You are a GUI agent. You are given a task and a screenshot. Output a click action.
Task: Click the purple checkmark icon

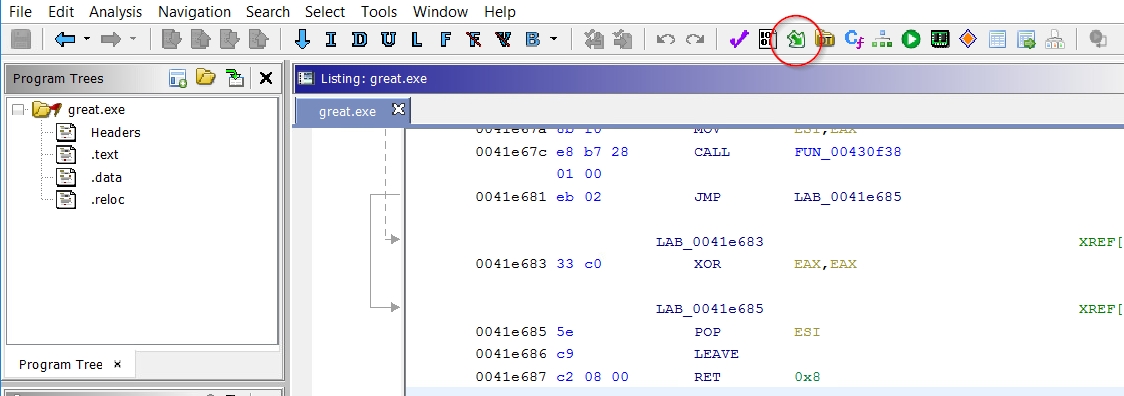coord(738,39)
